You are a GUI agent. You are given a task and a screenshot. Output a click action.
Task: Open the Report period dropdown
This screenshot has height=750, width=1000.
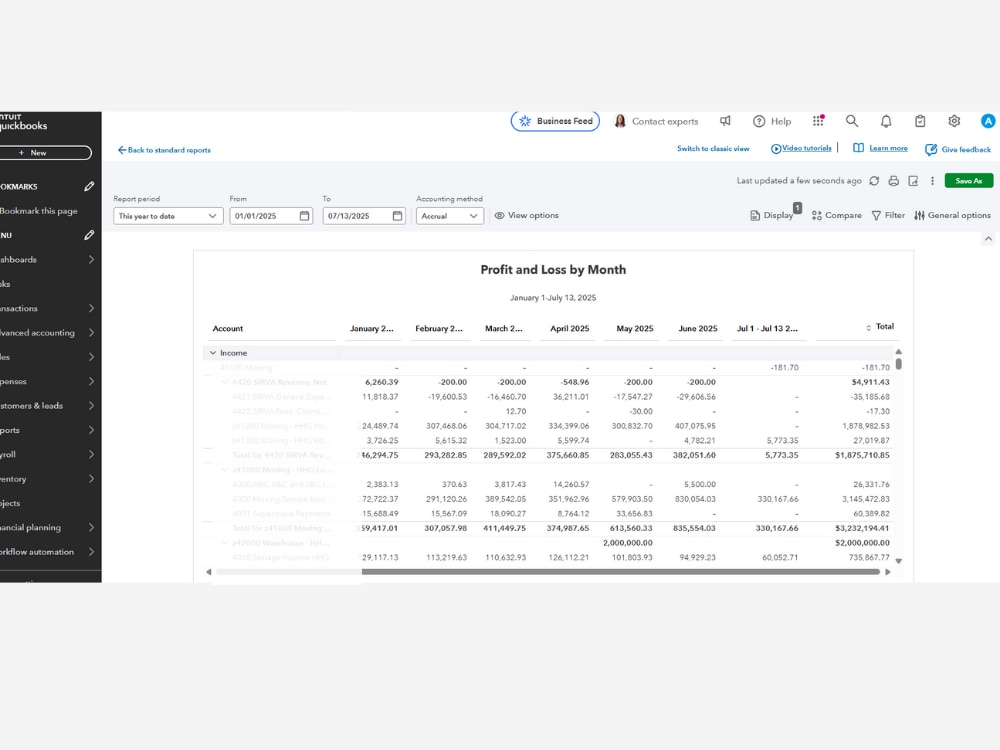168,216
